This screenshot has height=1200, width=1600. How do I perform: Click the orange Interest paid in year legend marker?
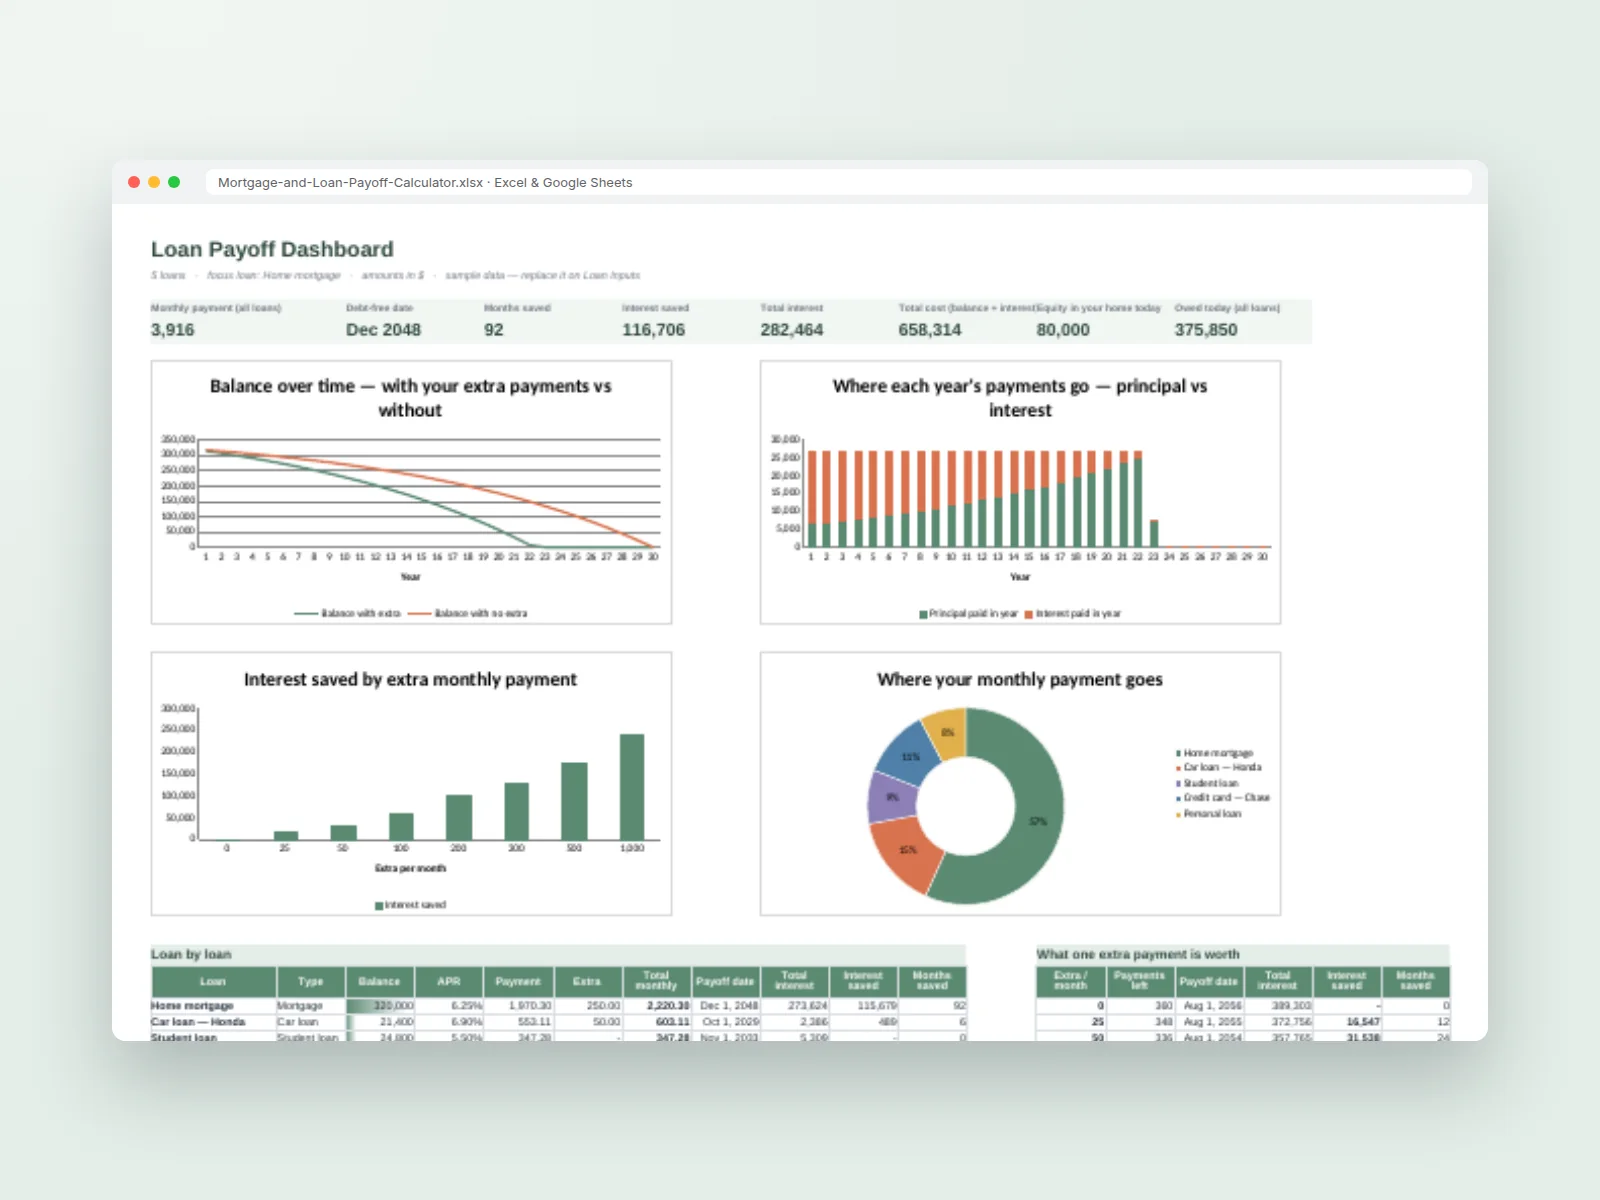click(x=1028, y=614)
